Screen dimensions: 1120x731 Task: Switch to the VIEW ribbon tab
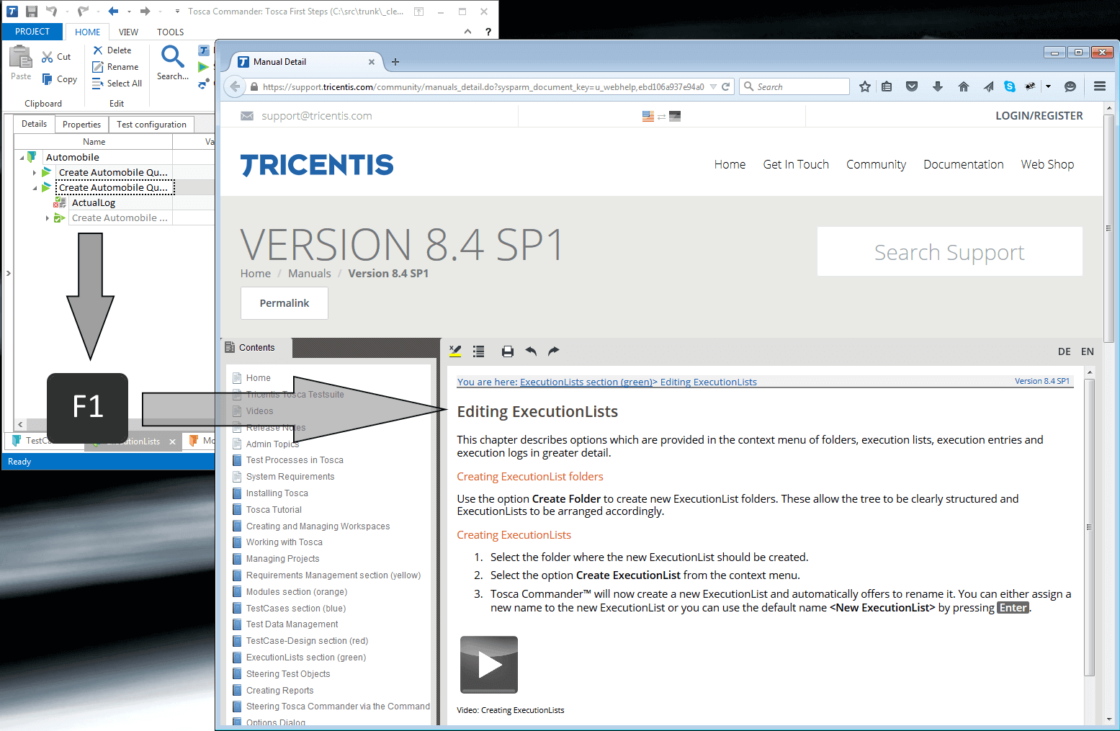(x=129, y=32)
